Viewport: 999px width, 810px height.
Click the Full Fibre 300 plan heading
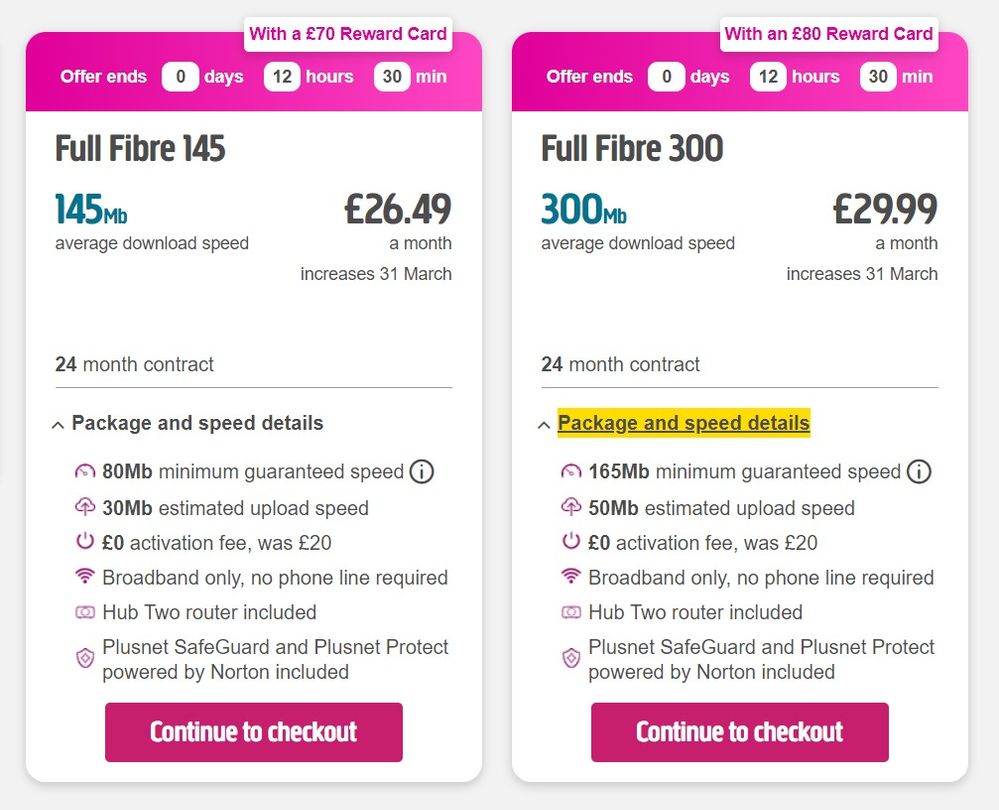click(632, 149)
